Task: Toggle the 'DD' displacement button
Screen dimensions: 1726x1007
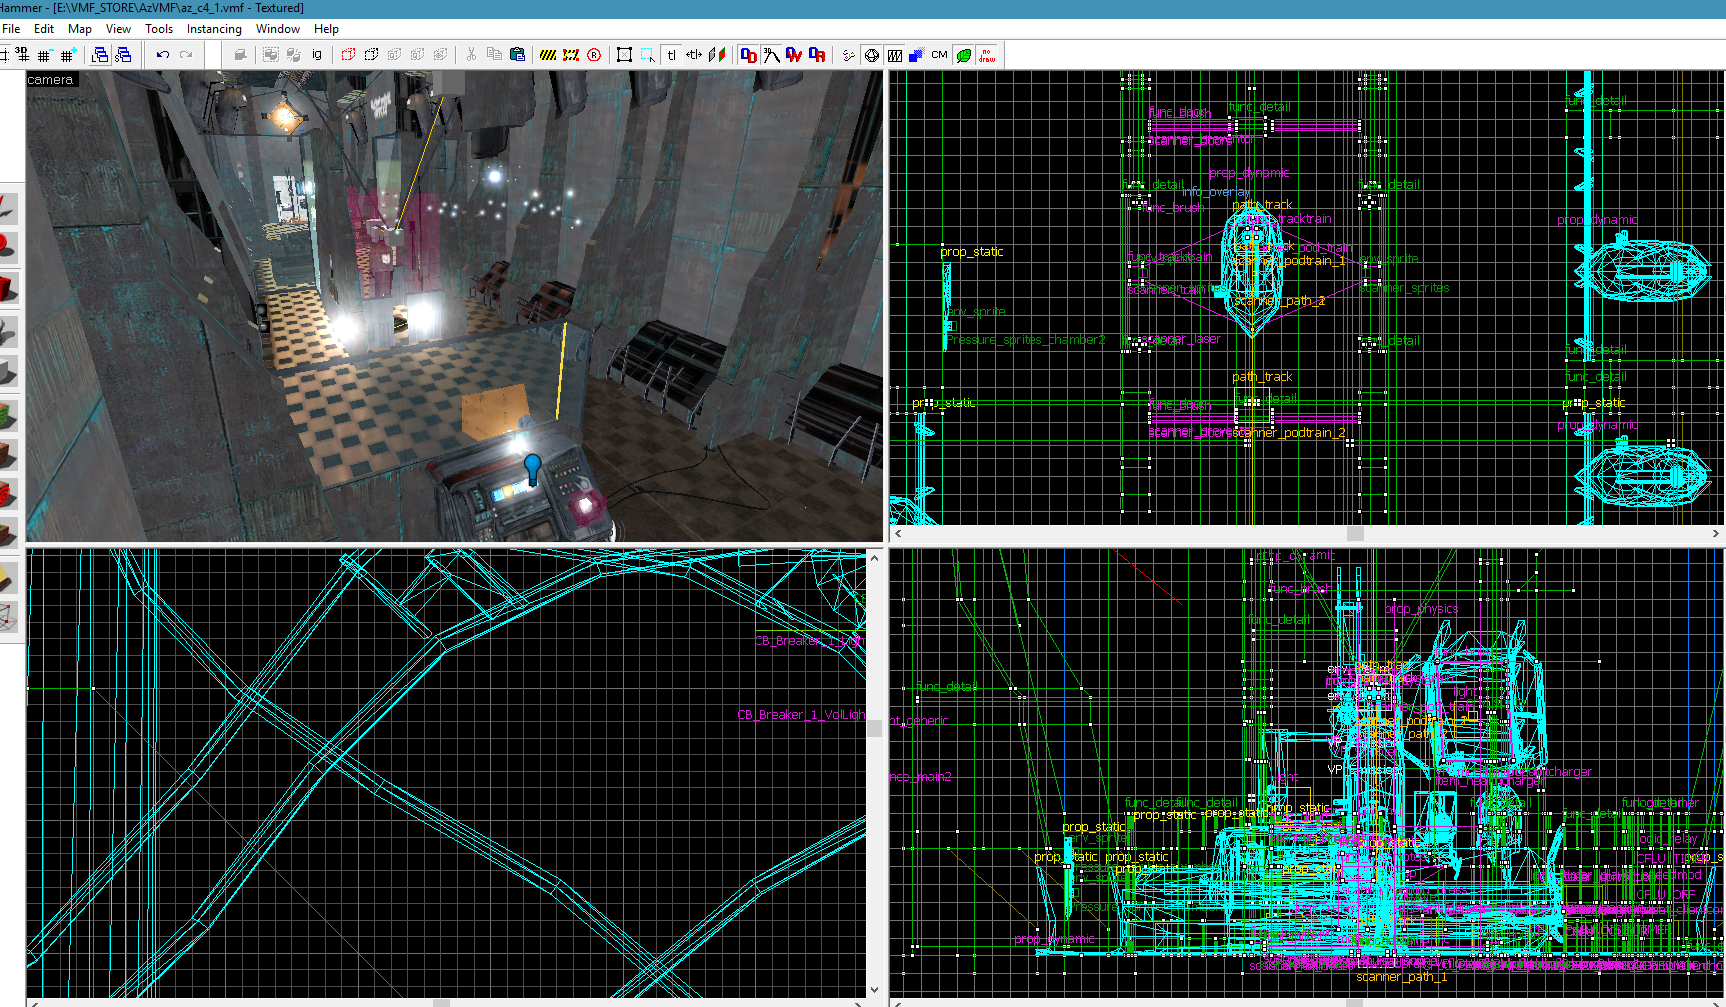Action: click(x=748, y=55)
